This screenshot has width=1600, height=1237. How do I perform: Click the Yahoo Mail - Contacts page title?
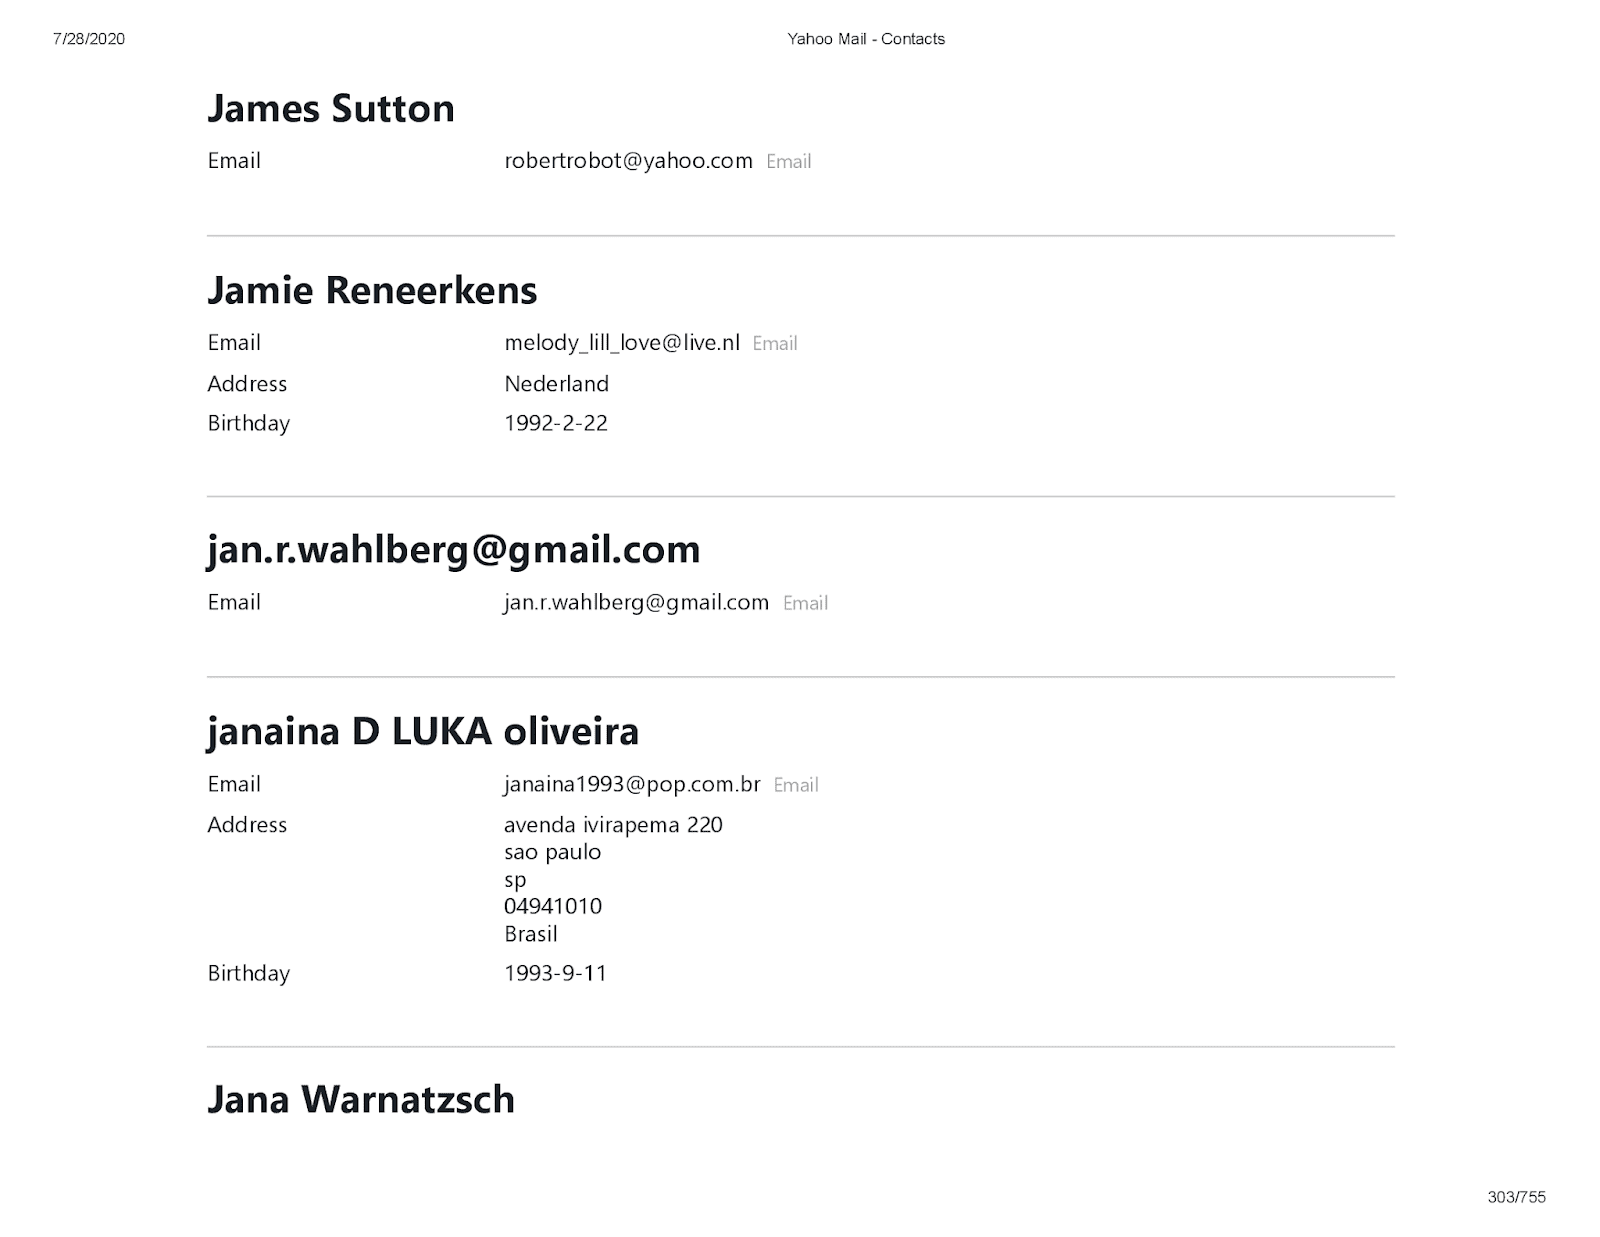click(x=866, y=39)
